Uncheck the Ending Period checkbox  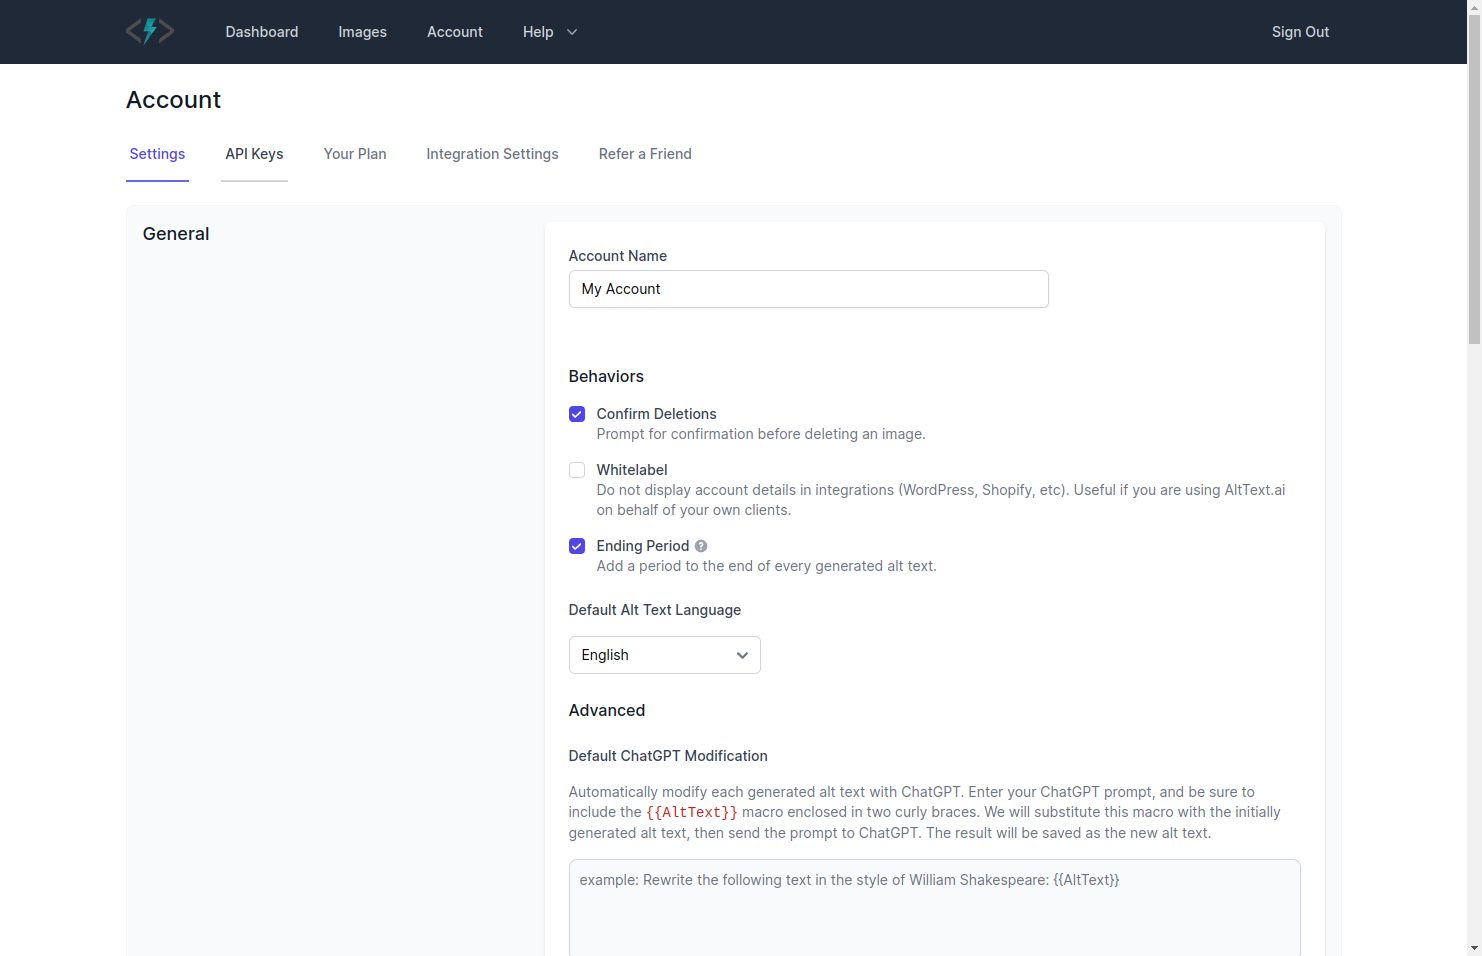[x=577, y=546]
